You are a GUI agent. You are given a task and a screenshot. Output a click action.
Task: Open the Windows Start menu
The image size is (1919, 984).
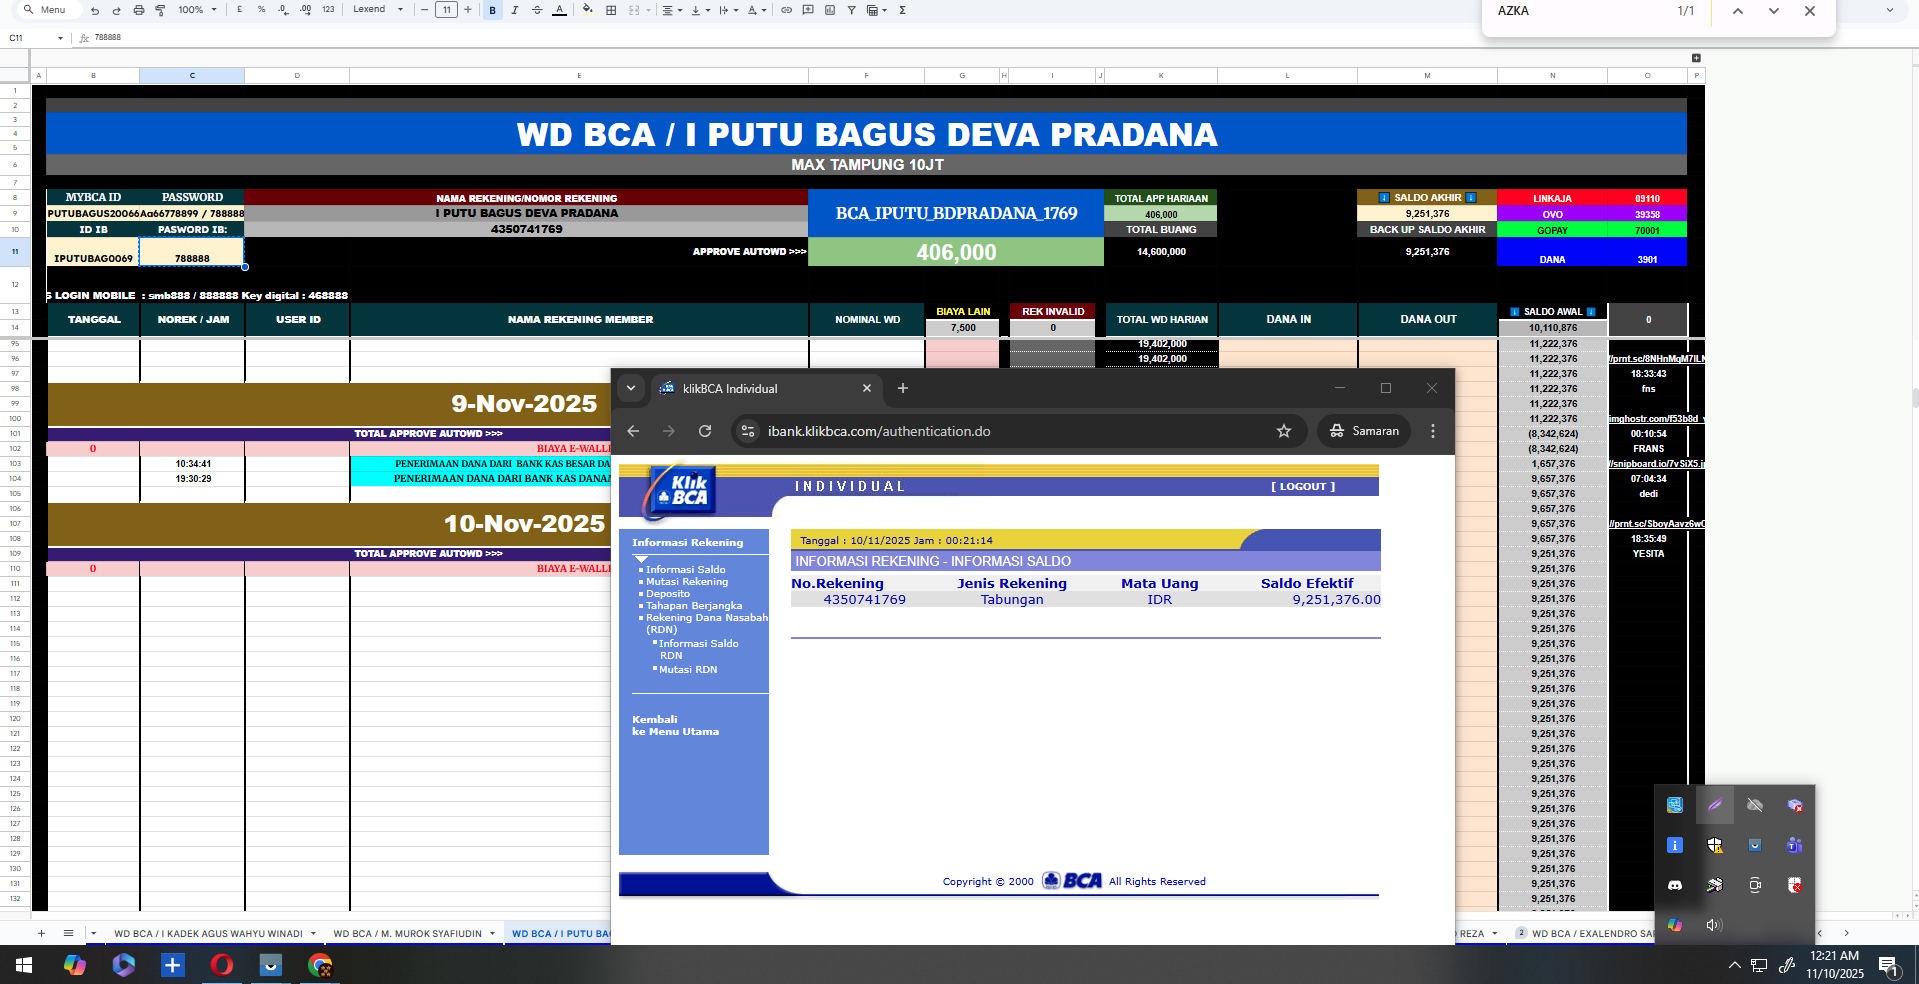coord(24,965)
